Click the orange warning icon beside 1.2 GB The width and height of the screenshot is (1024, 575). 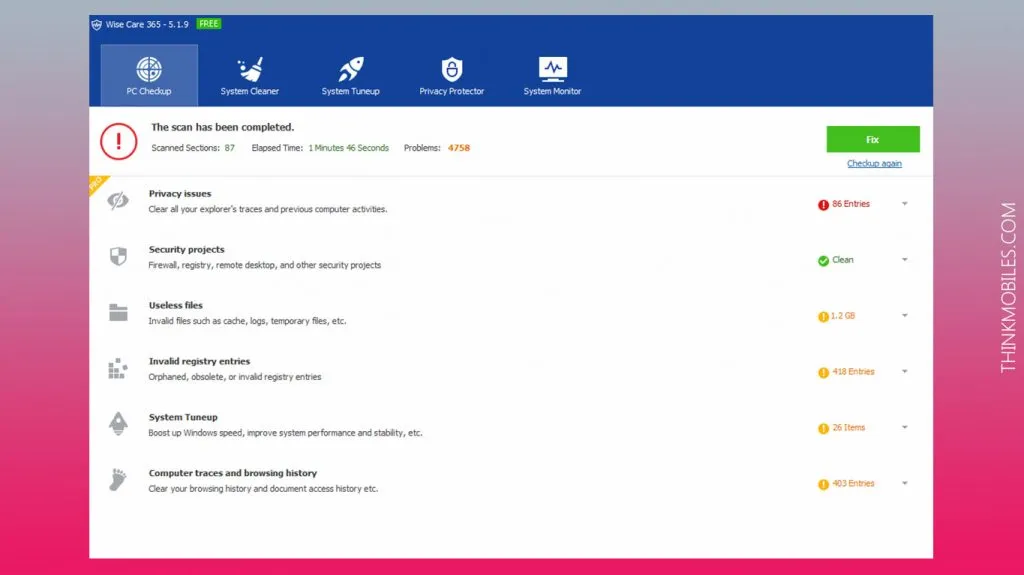pyautogui.click(x=823, y=317)
